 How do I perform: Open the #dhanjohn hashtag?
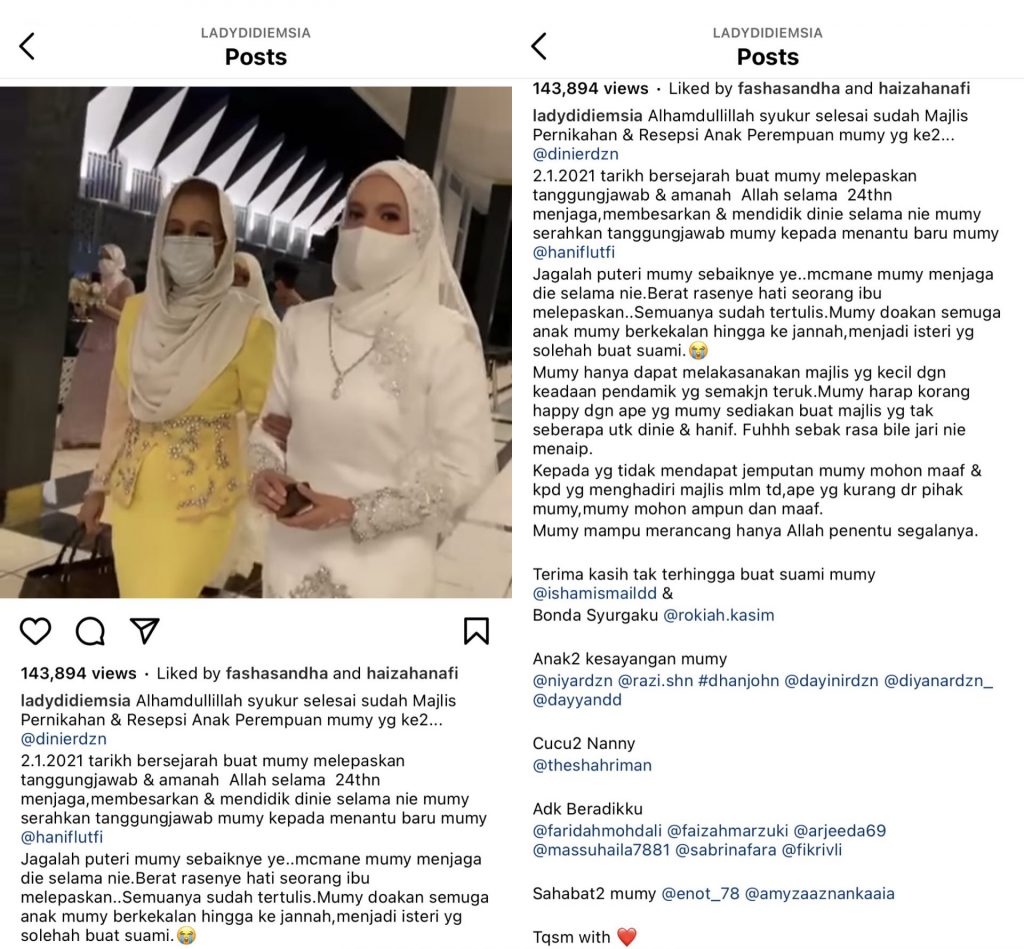(738, 681)
